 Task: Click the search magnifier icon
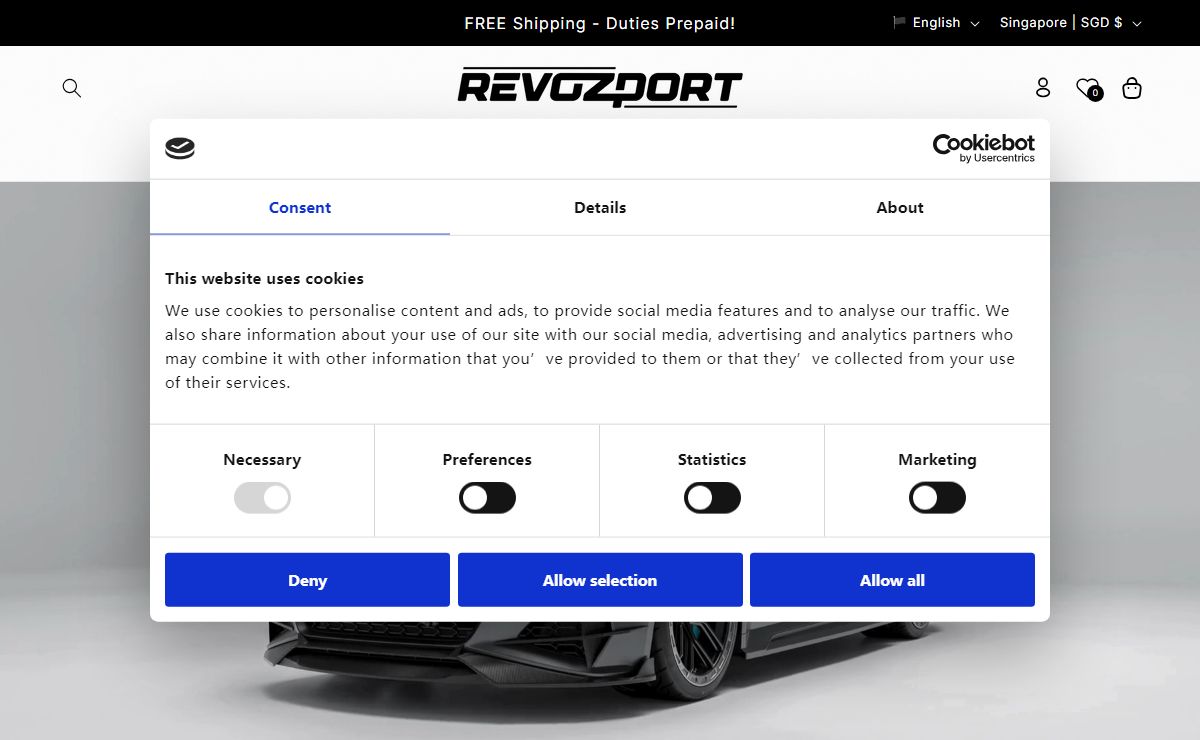71,88
